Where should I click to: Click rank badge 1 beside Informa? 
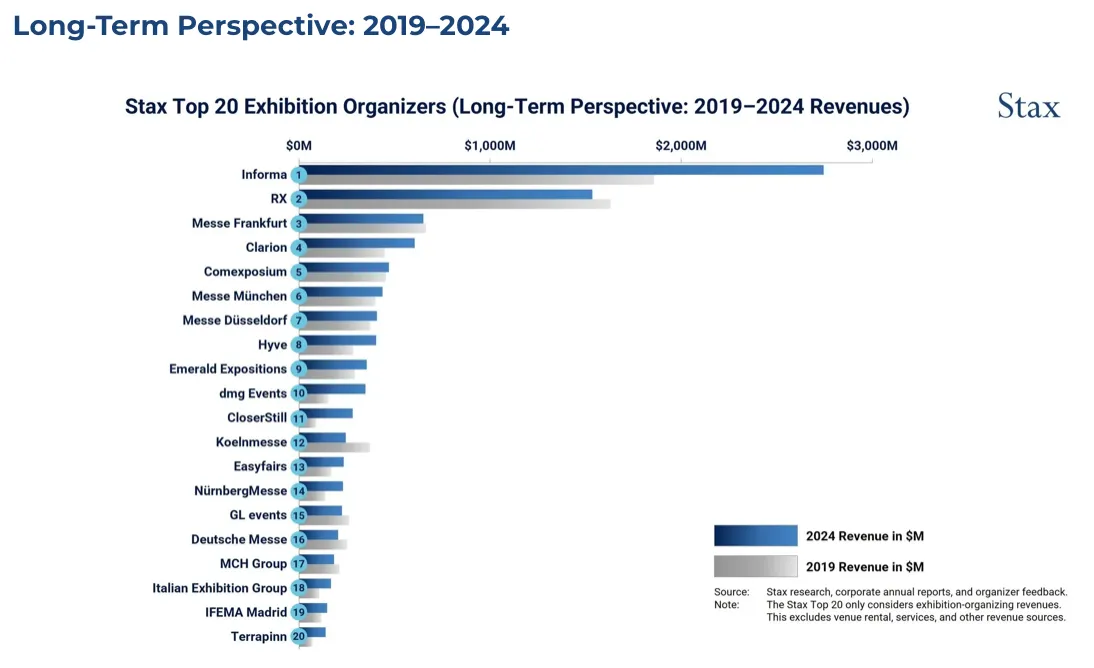pos(298,175)
